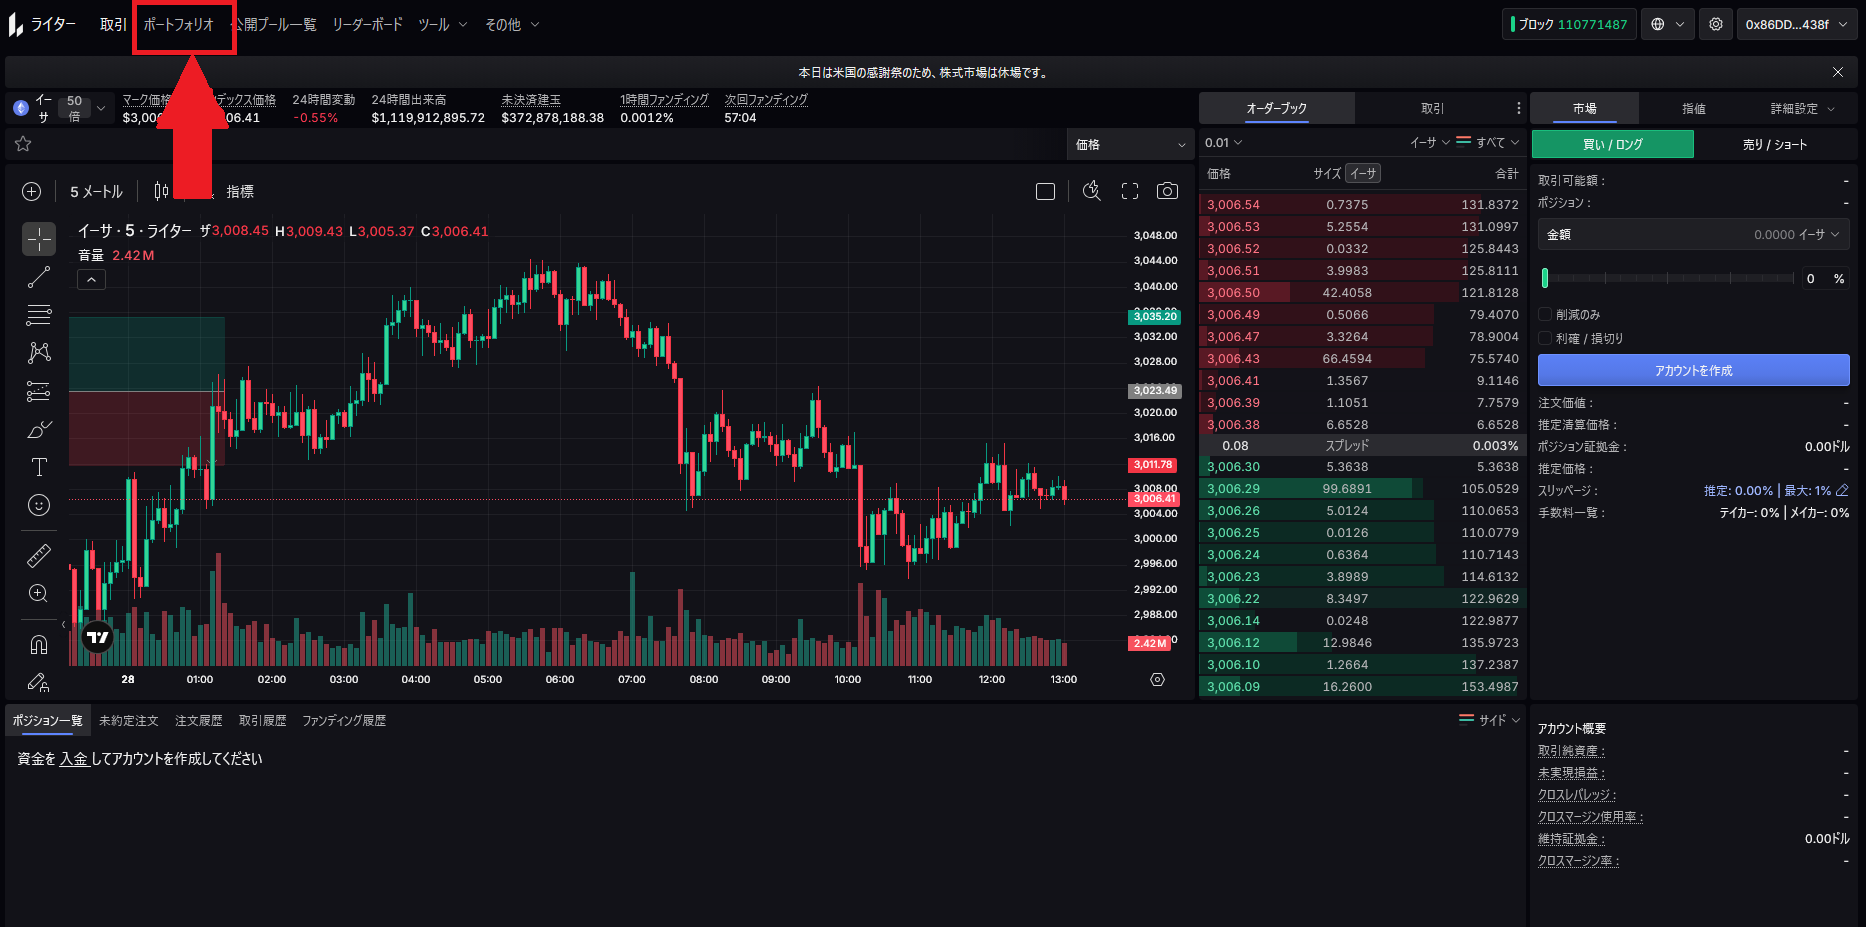Screen dimensions: 1866x927
Task: Click the アカウントを作成 button
Action: click(x=1693, y=370)
